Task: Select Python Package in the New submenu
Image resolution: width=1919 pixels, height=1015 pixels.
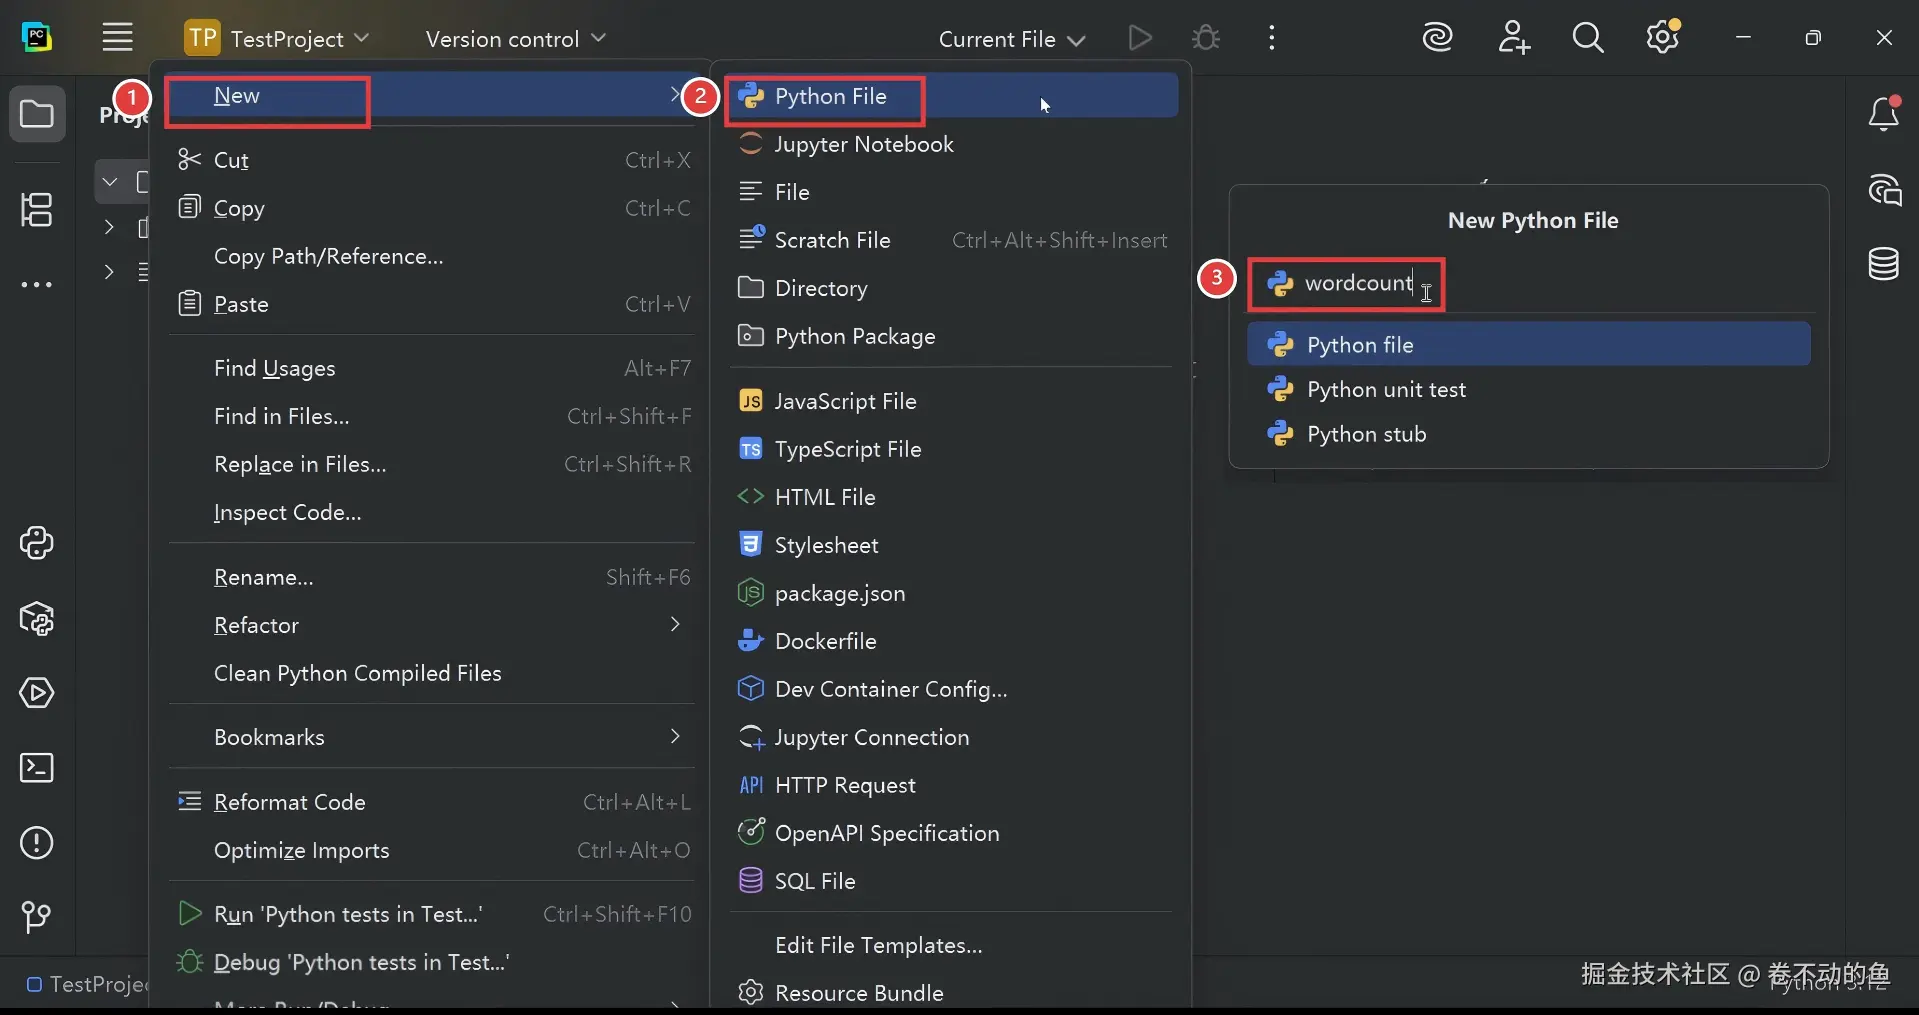Action: [x=855, y=336]
